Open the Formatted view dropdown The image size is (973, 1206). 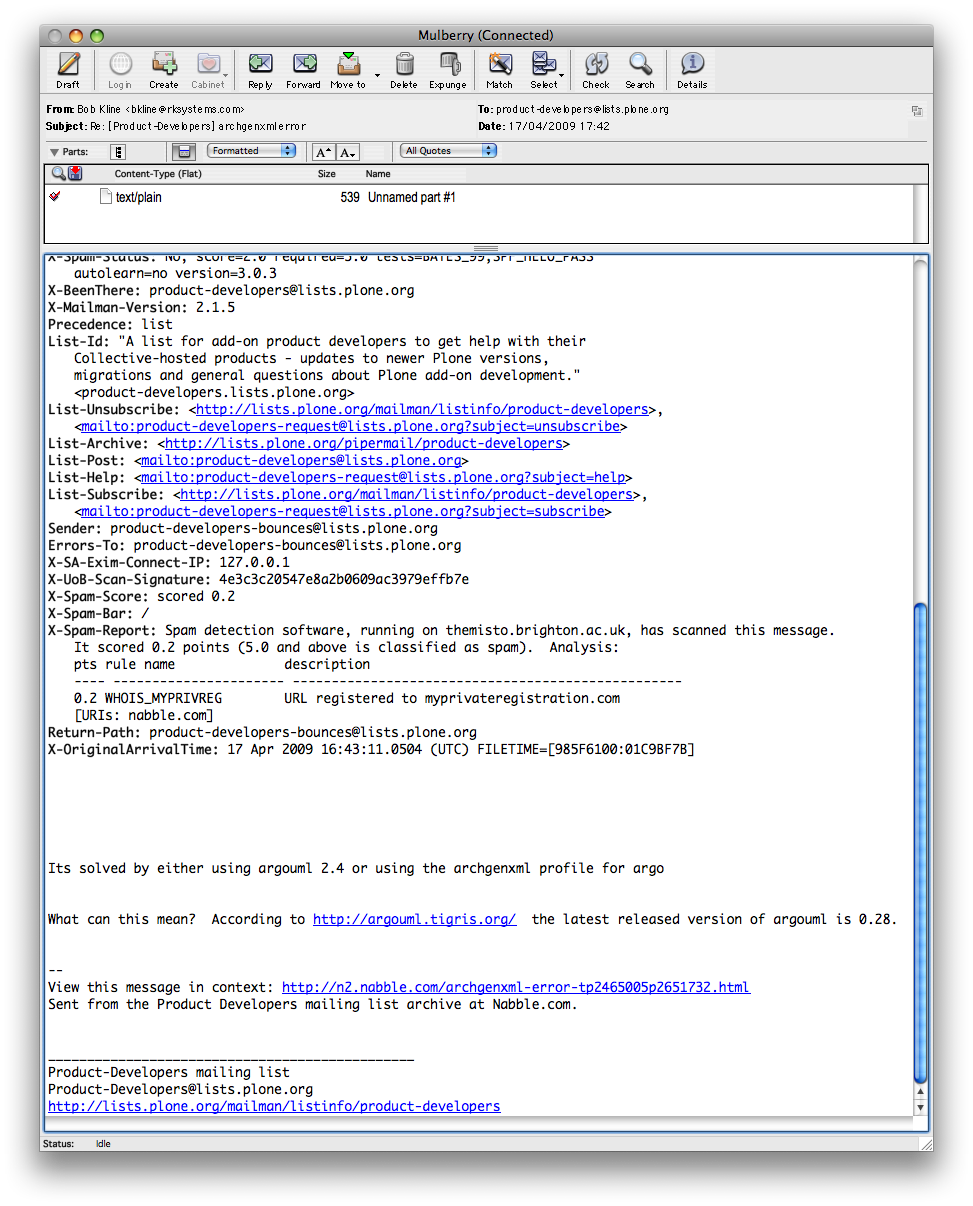point(251,151)
